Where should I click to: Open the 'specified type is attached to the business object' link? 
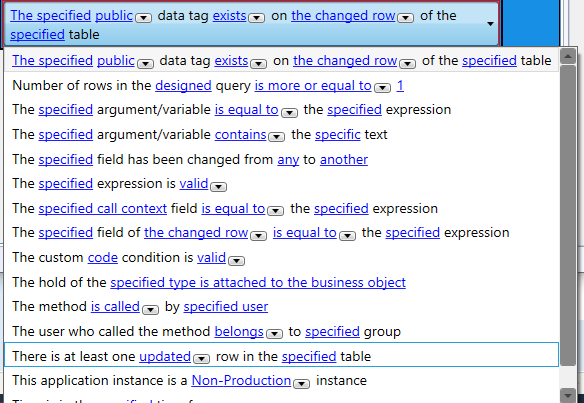pyautogui.click(x=258, y=282)
